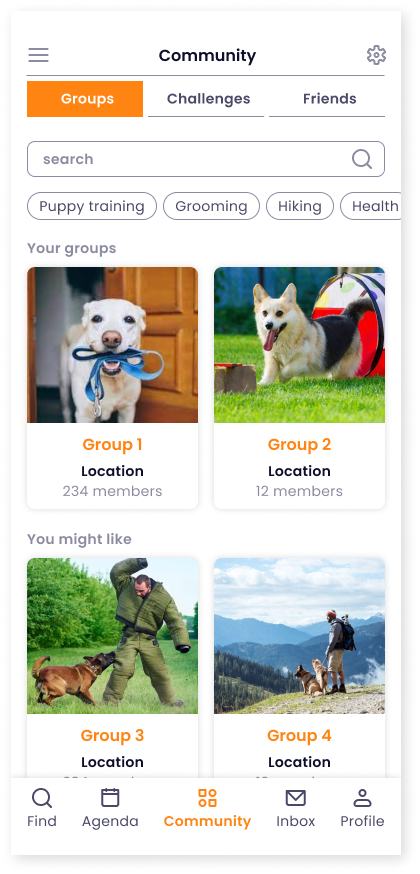Toggle the Grooming filter chip
The width and height of the screenshot is (420, 874).
[x=212, y=206]
